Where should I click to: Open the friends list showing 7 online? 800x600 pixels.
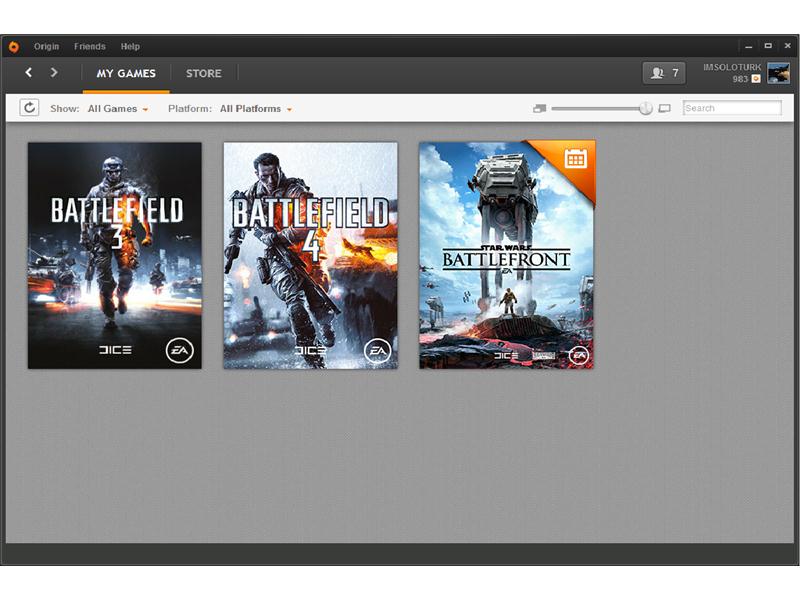point(664,73)
